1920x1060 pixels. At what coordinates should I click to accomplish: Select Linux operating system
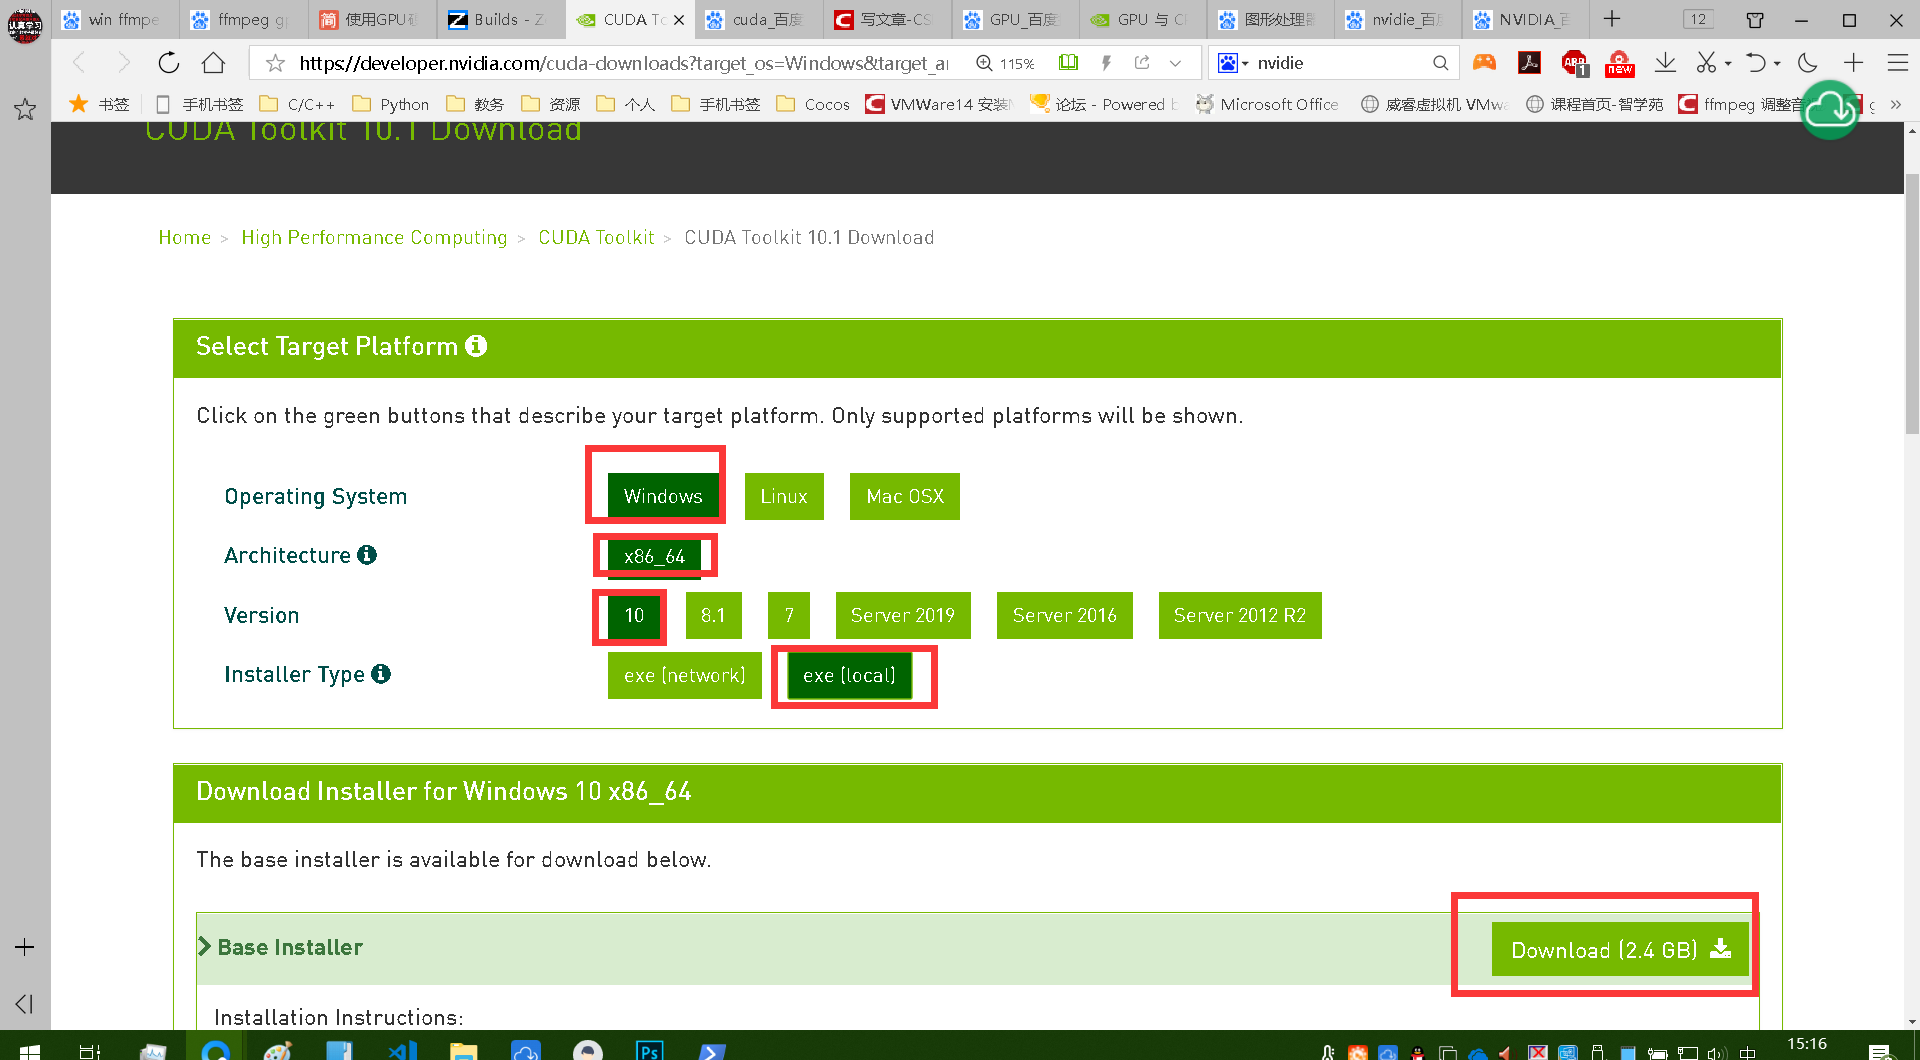coord(784,496)
